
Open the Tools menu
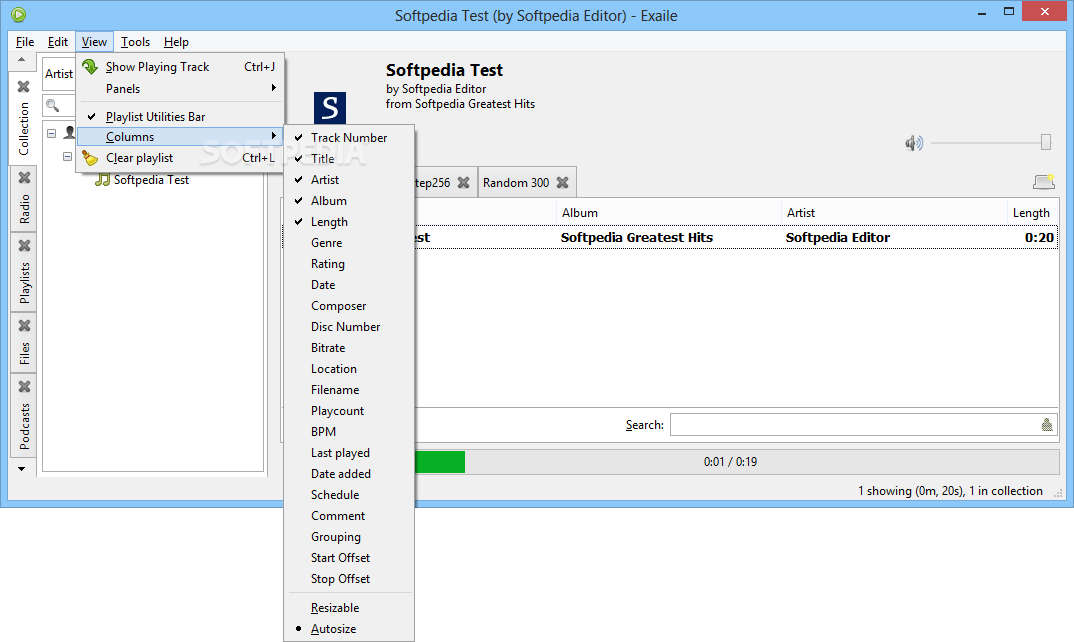[135, 42]
